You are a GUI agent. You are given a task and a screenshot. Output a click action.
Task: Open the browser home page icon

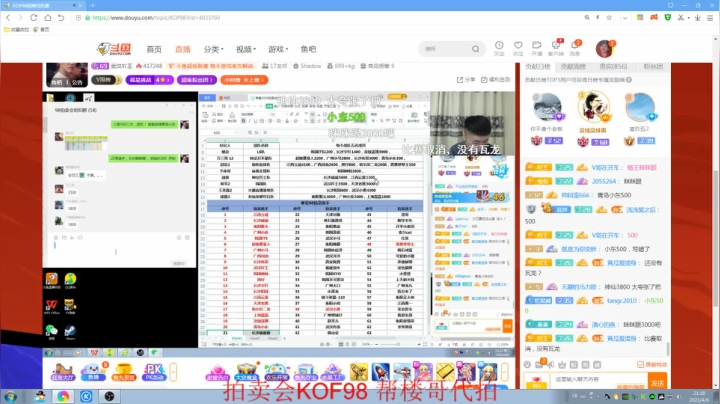pos(48,17)
